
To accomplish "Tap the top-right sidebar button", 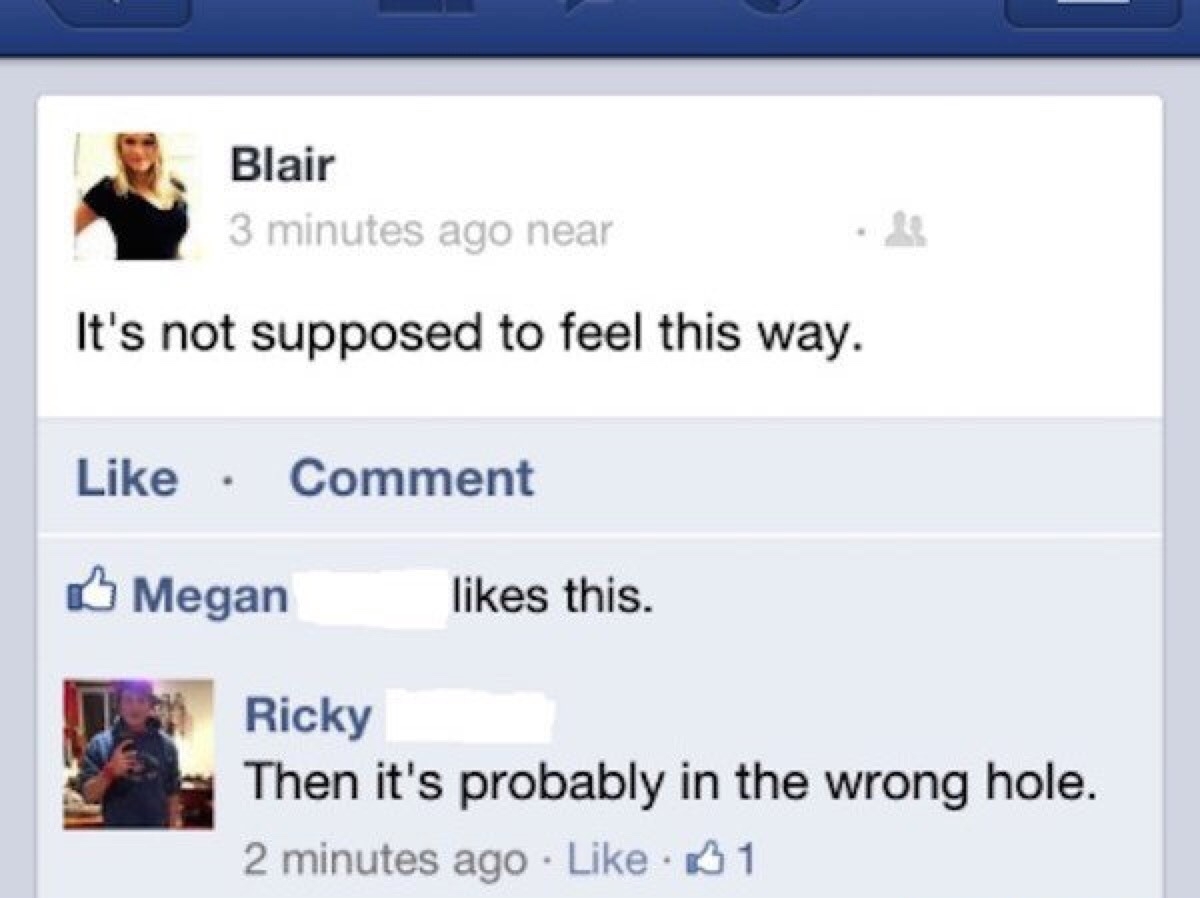I will 1092,10.
